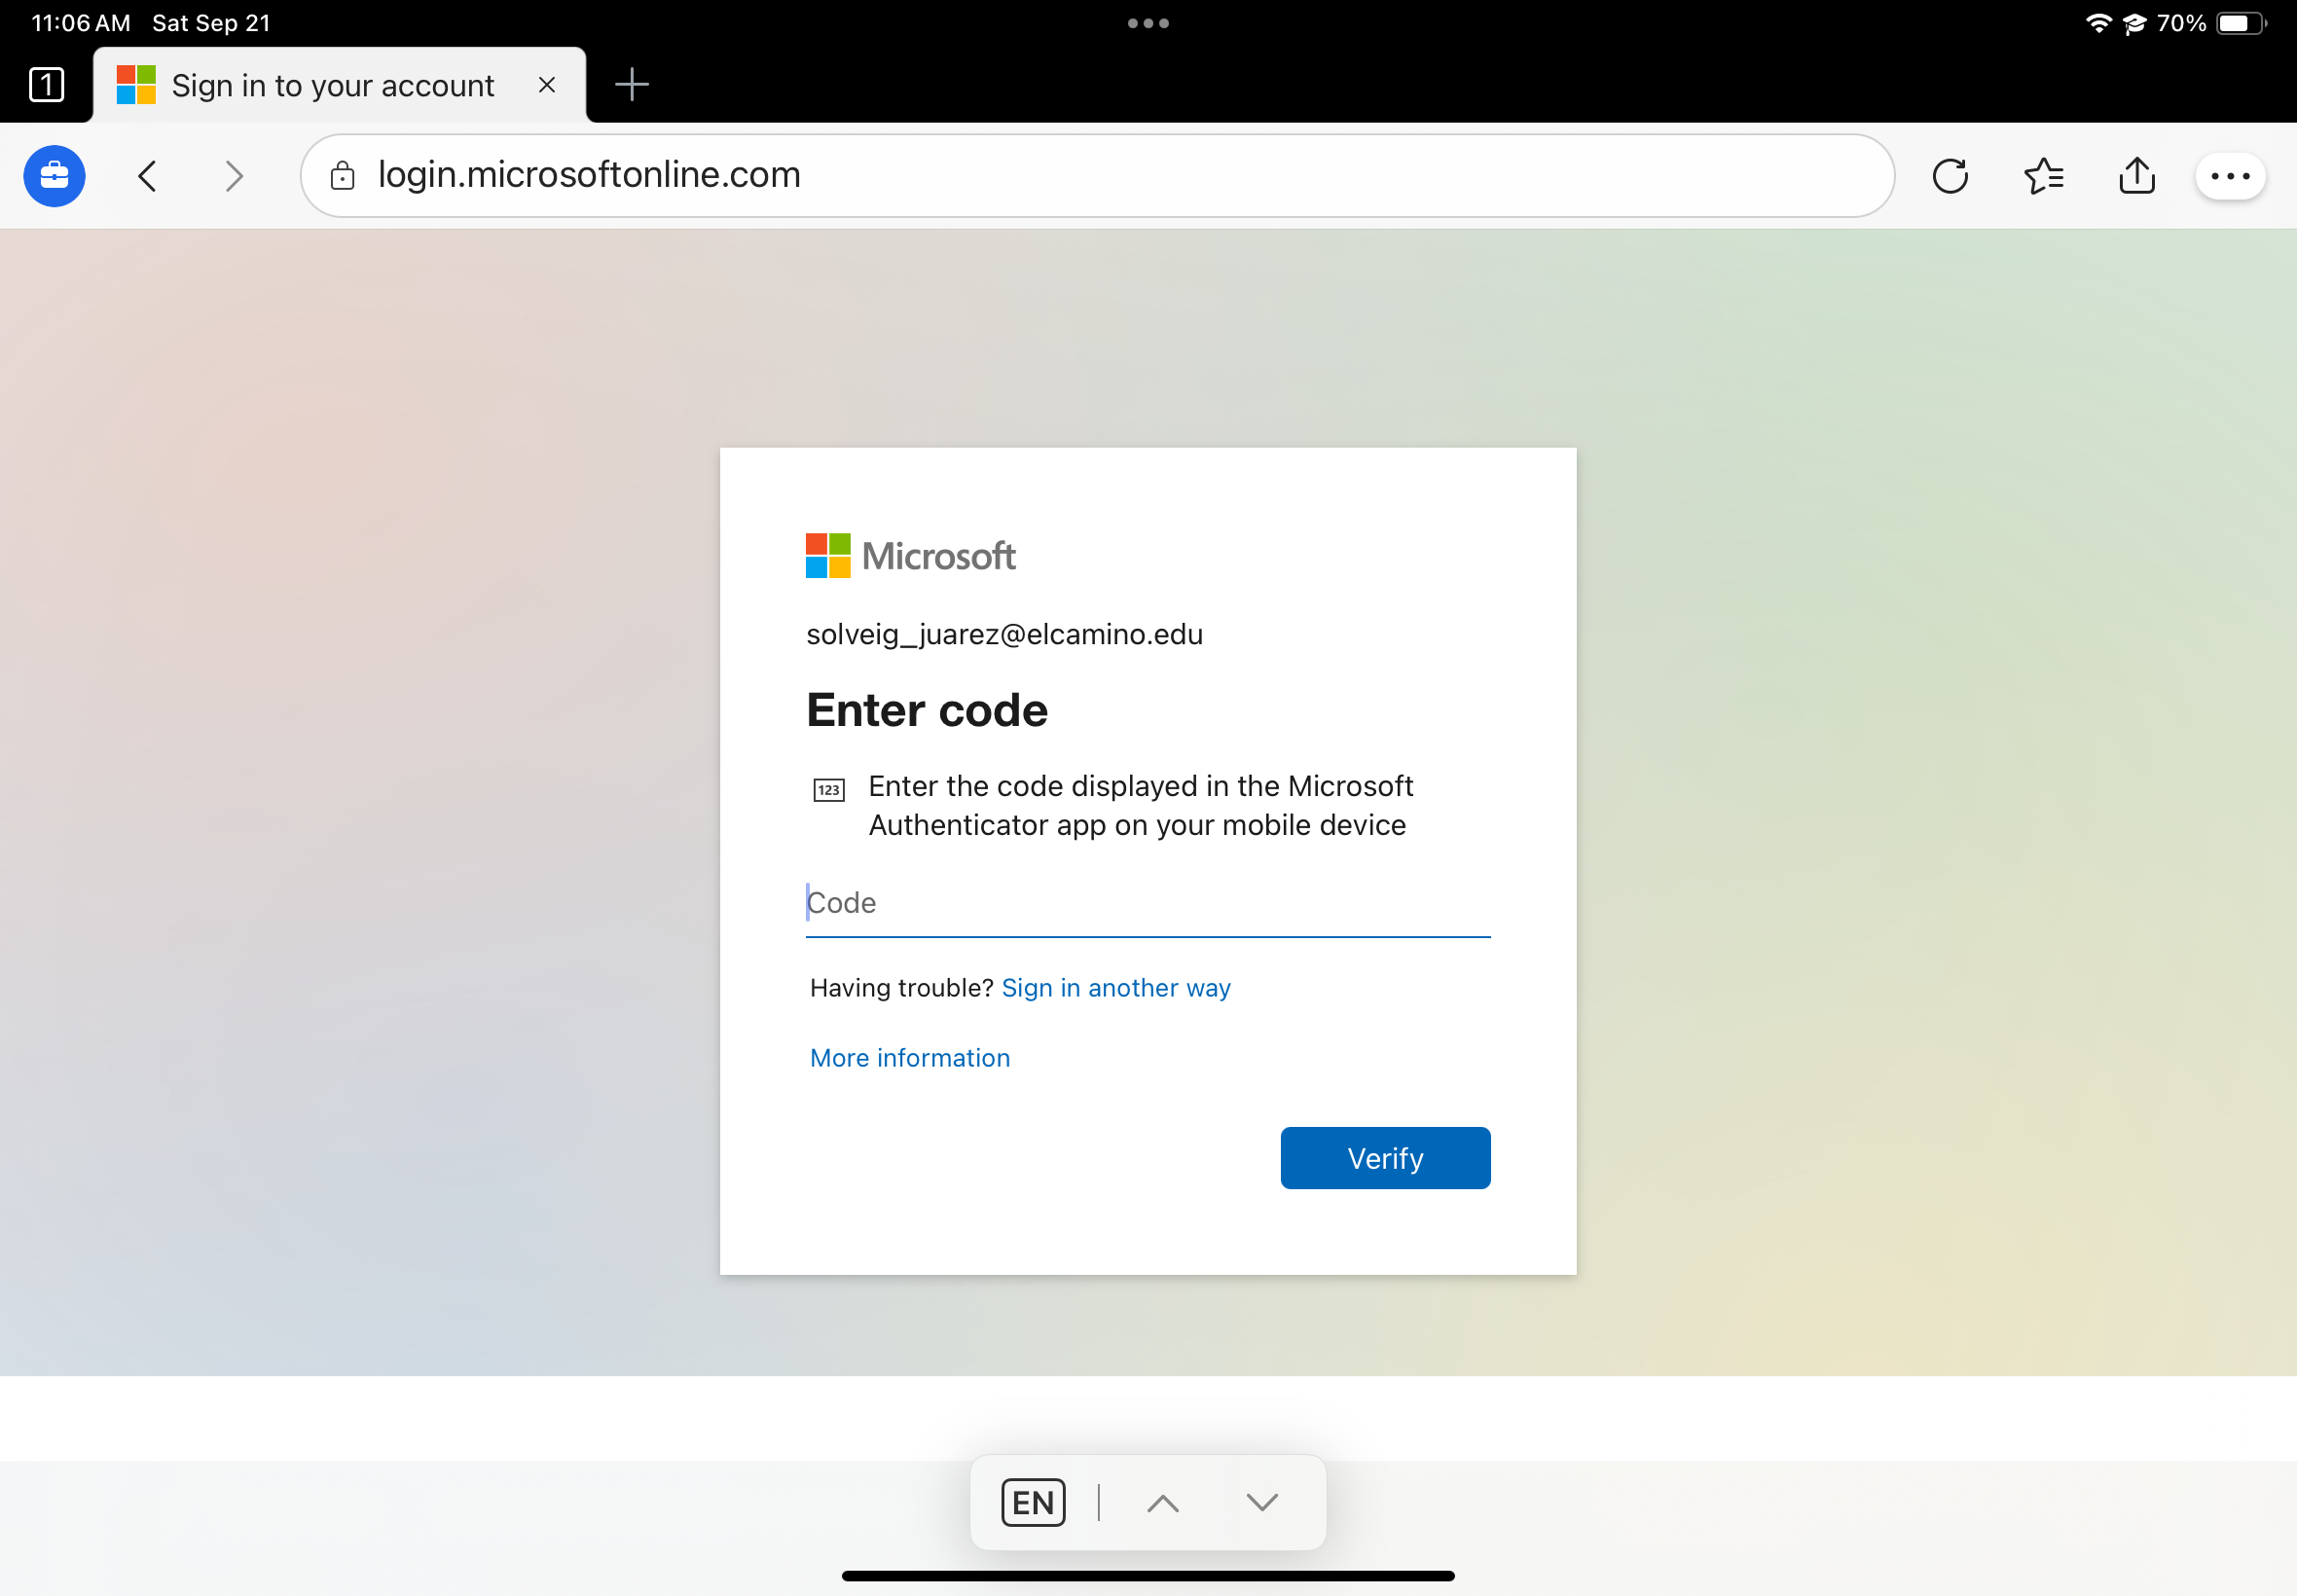Open the browser three-dot menu
The width and height of the screenshot is (2297, 1596).
coord(2229,176)
